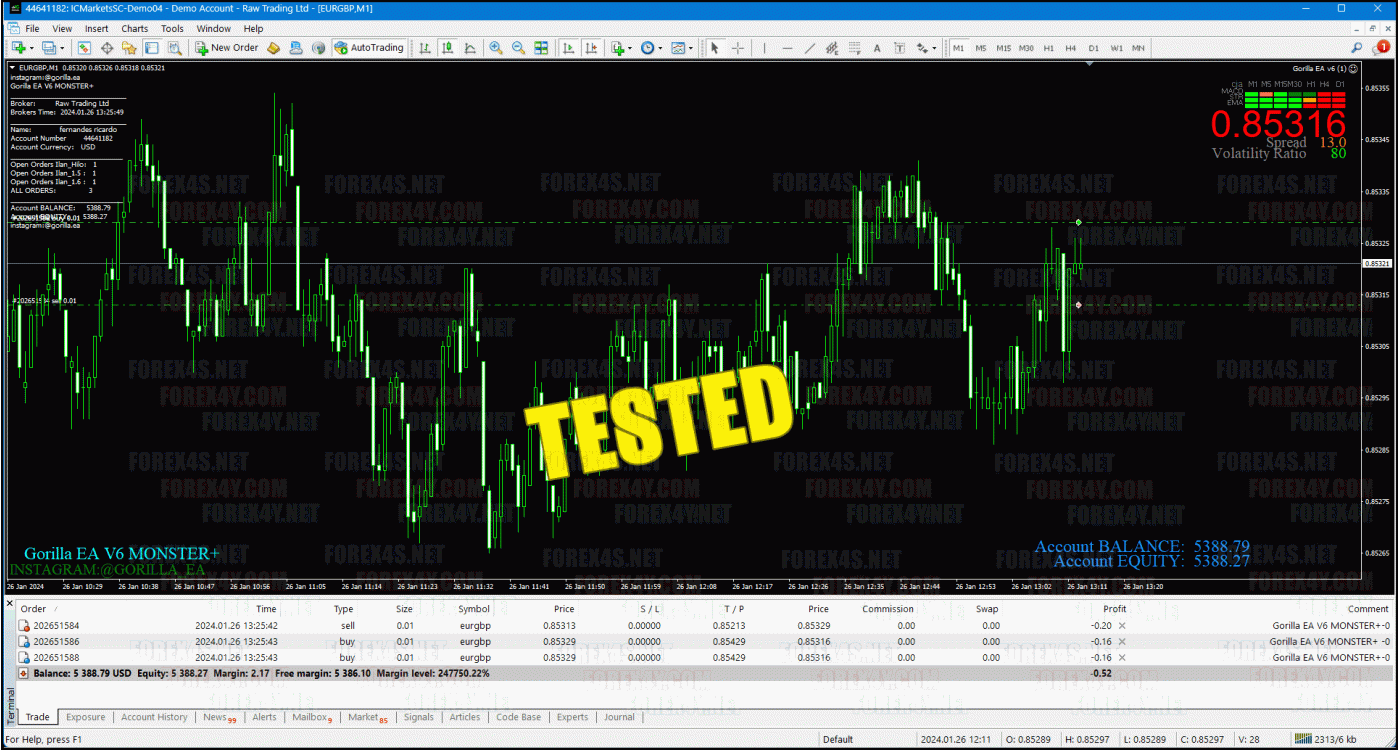Enable chart auto scroll
Image resolution: width=1400 pixels, height=750 pixels.
point(568,47)
